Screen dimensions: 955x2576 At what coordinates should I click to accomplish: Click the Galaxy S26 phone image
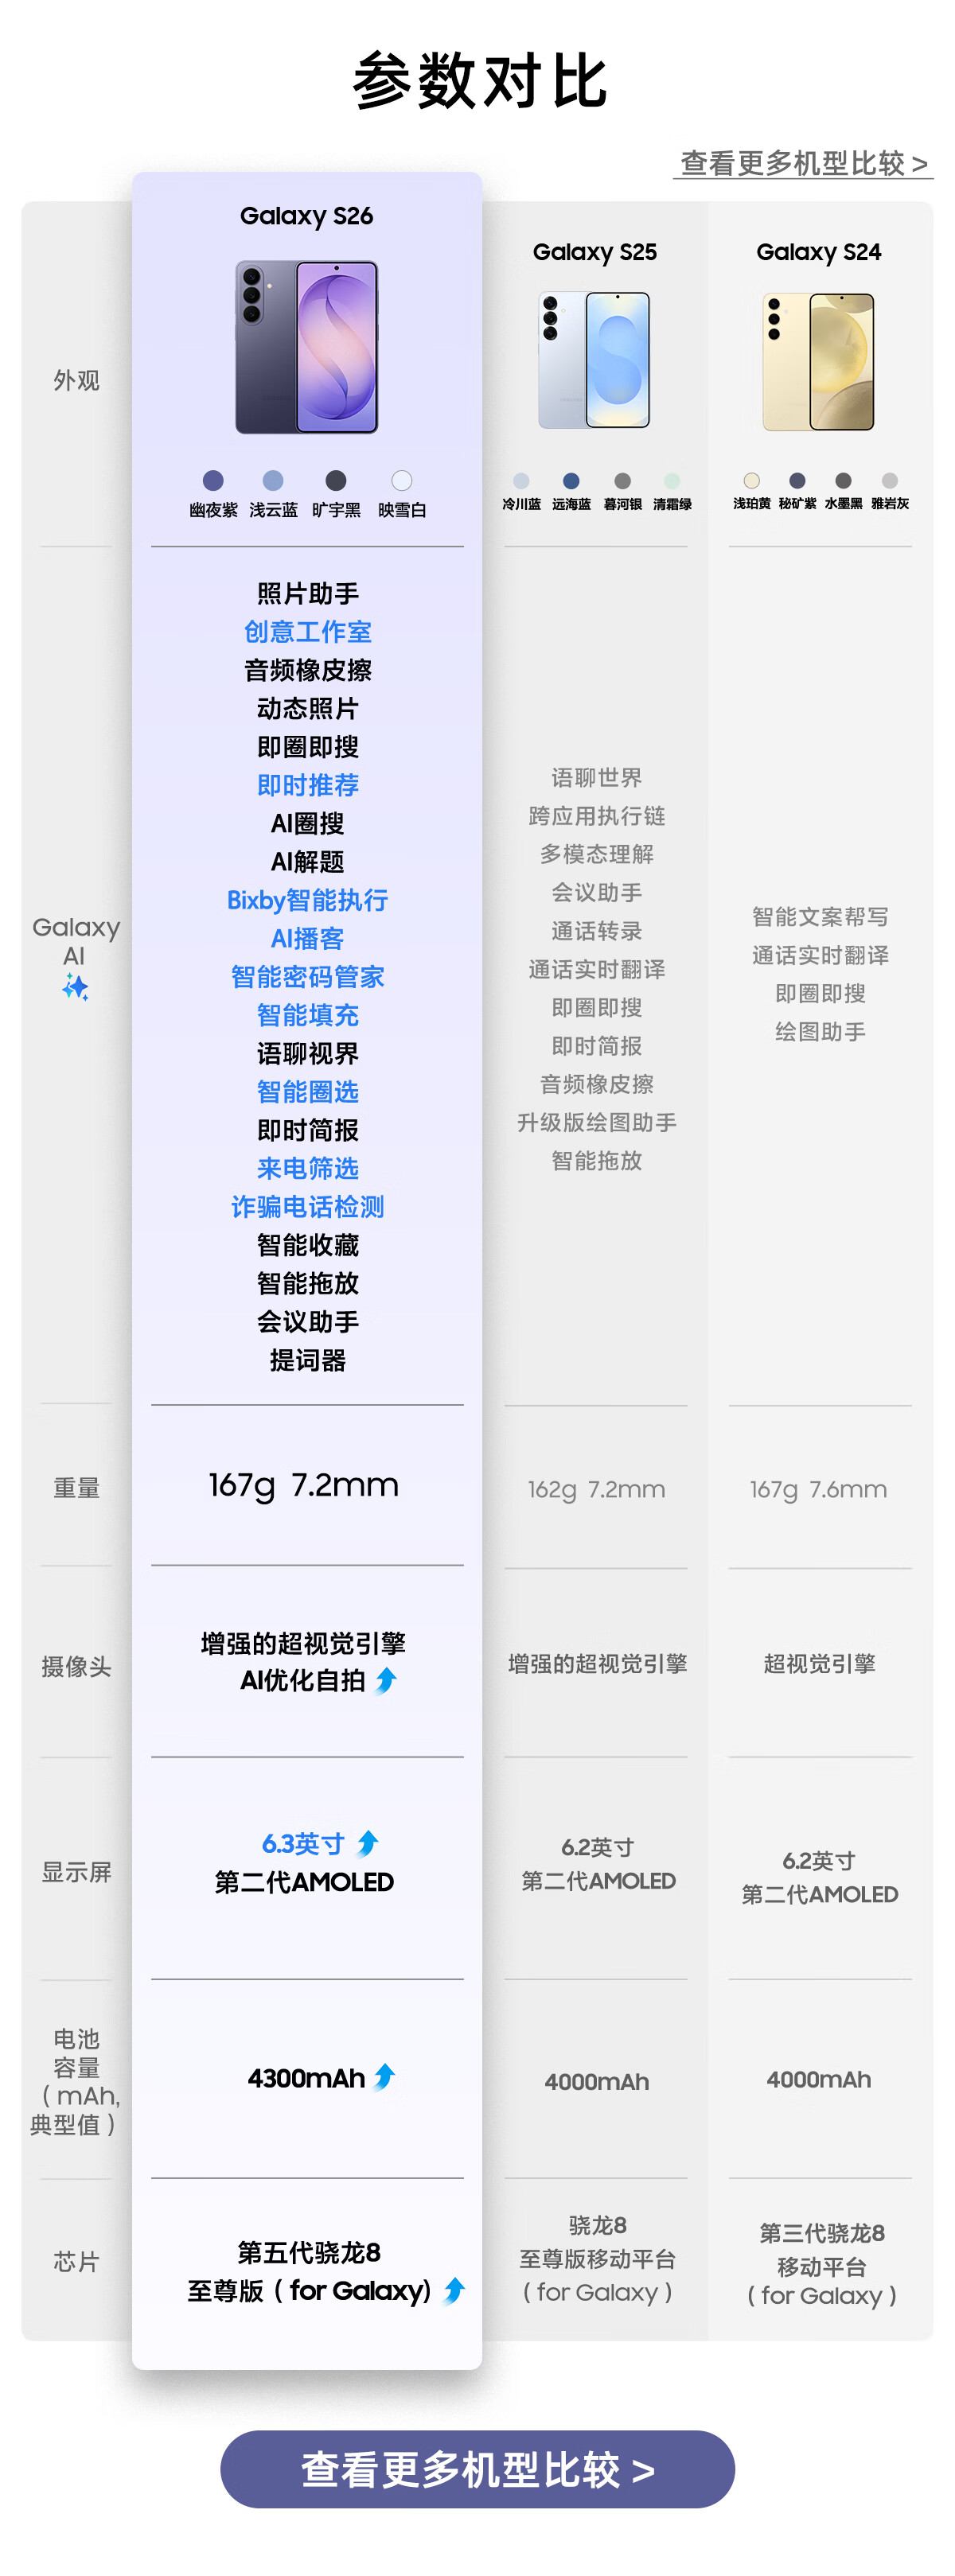coord(307,347)
